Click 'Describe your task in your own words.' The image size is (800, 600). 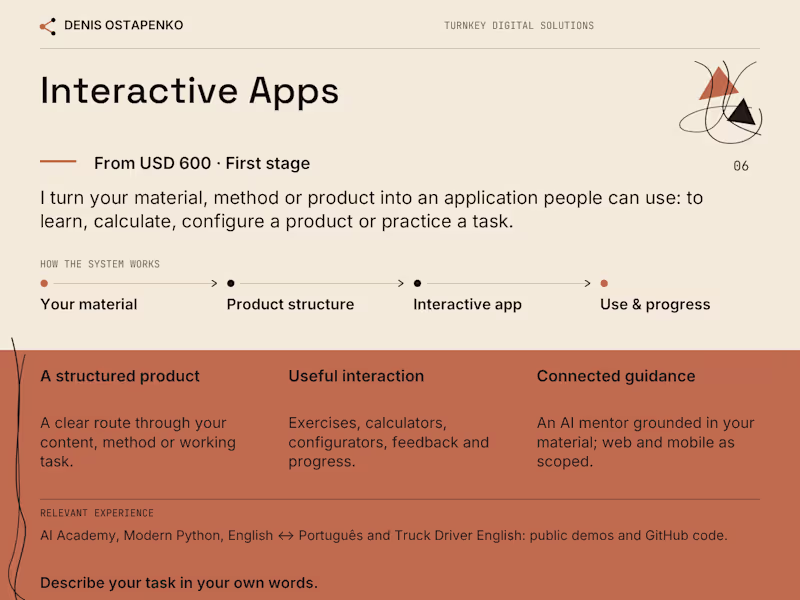pyautogui.click(x=179, y=583)
